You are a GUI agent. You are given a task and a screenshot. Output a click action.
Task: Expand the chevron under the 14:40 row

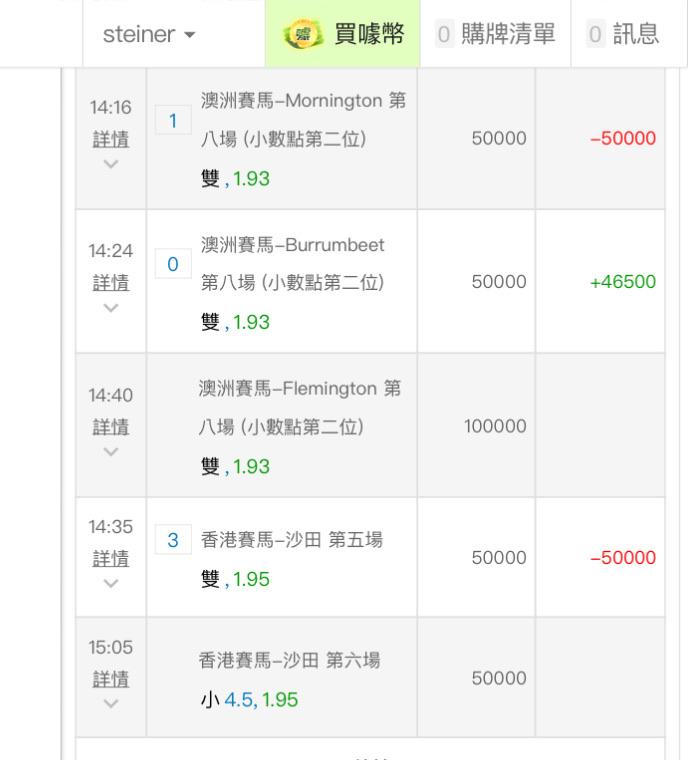(x=111, y=450)
